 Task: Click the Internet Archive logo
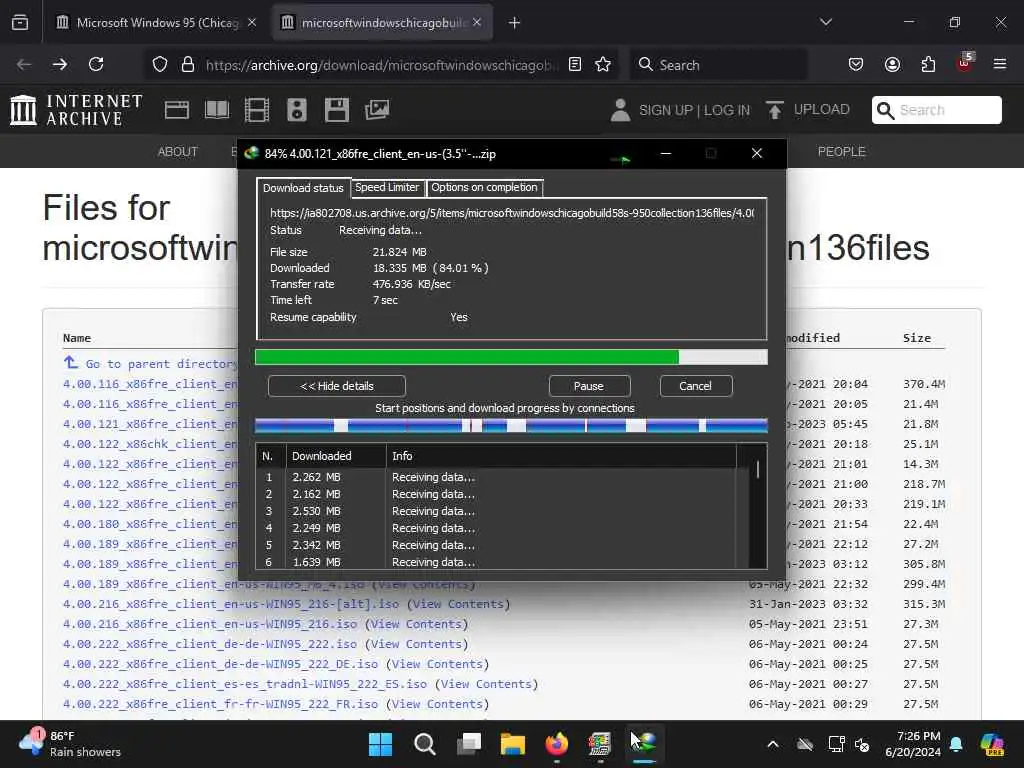click(x=76, y=109)
